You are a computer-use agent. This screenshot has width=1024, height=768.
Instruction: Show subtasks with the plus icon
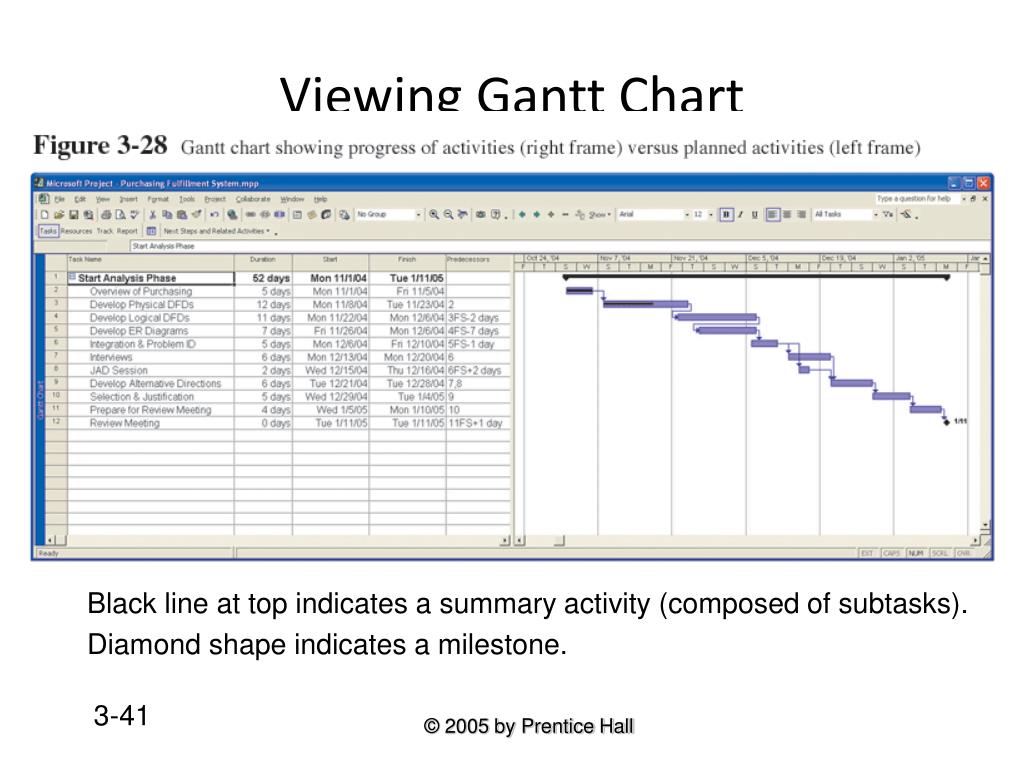click(551, 214)
